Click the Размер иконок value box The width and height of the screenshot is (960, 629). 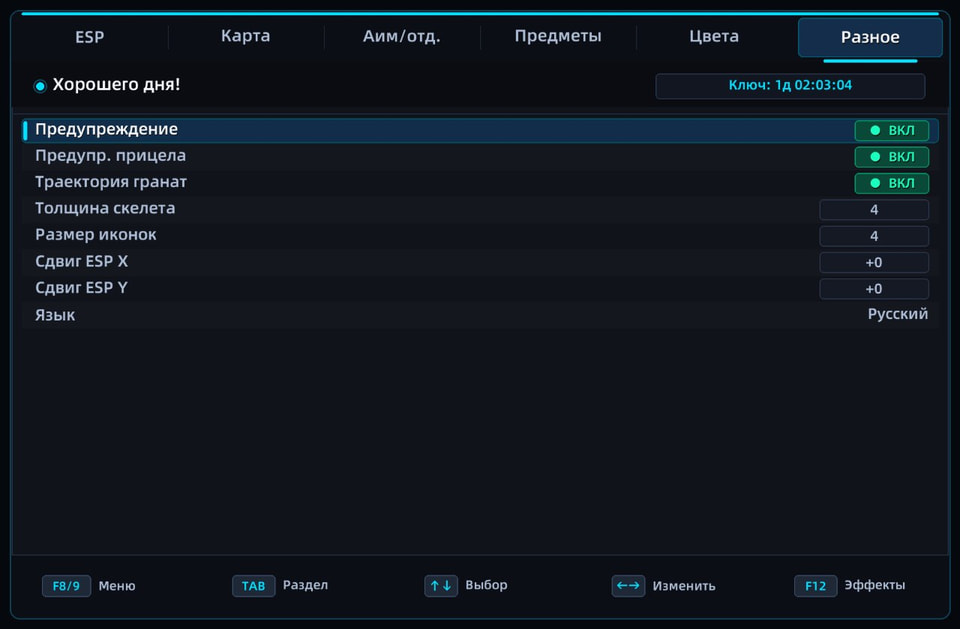(874, 236)
